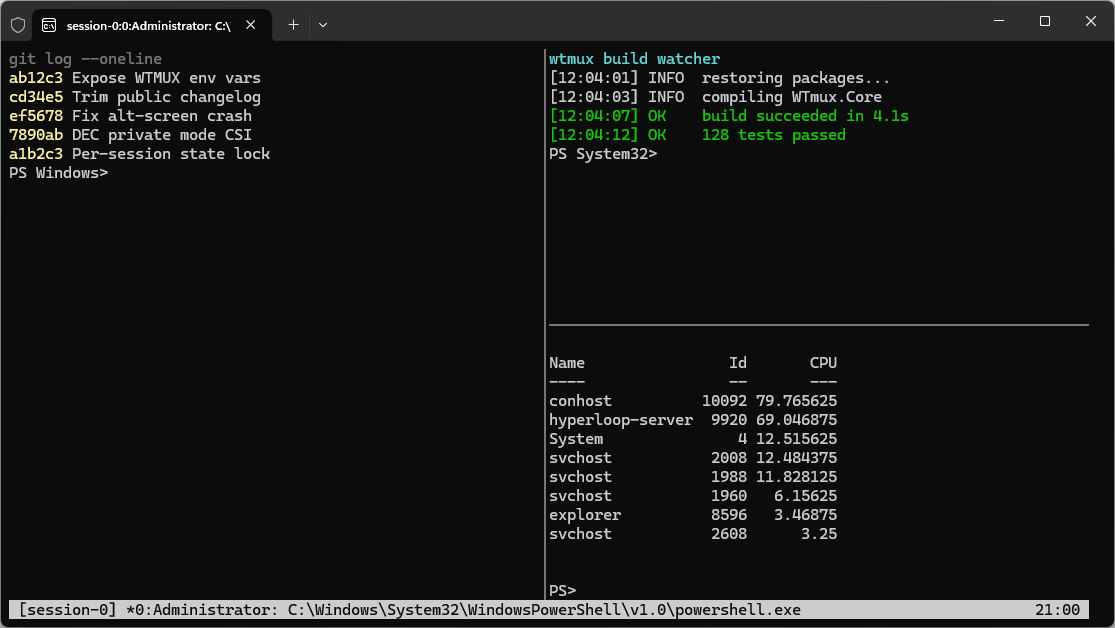Click commit 'cd34e5 Trim public changelog'

pyautogui.click(x=135, y=97)
